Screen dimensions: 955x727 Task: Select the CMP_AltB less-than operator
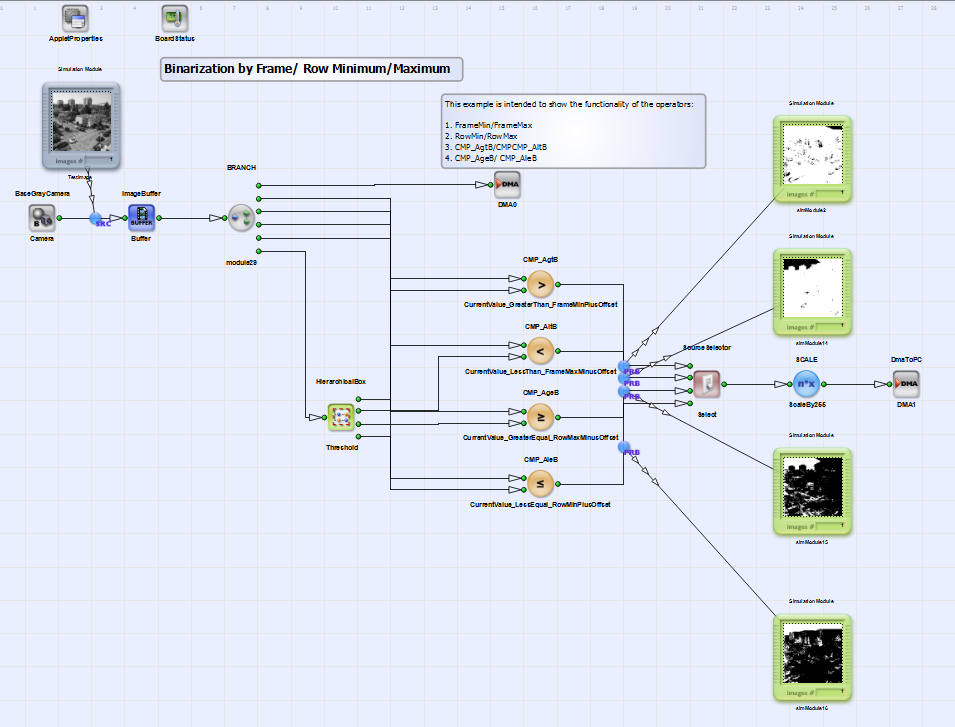pos(540,351)
